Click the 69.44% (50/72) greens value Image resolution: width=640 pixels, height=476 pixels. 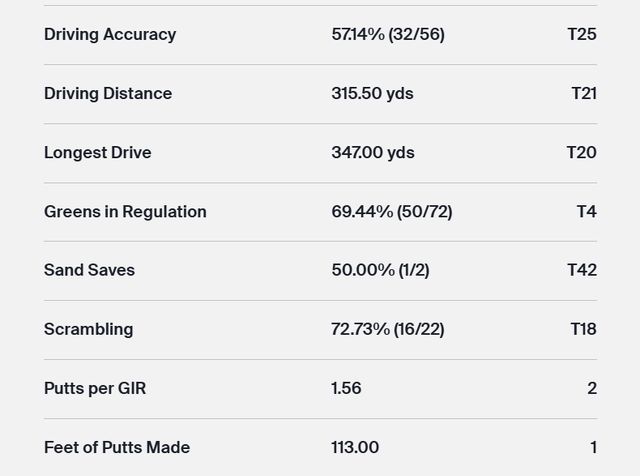tap(391, 211)
